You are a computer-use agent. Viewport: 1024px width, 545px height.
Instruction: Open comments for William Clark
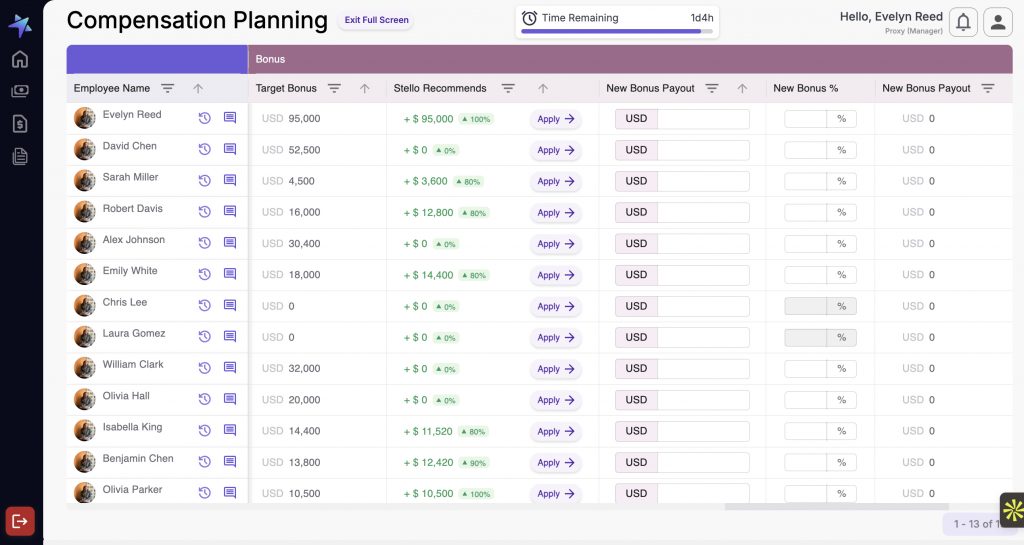tap(230, 367)
